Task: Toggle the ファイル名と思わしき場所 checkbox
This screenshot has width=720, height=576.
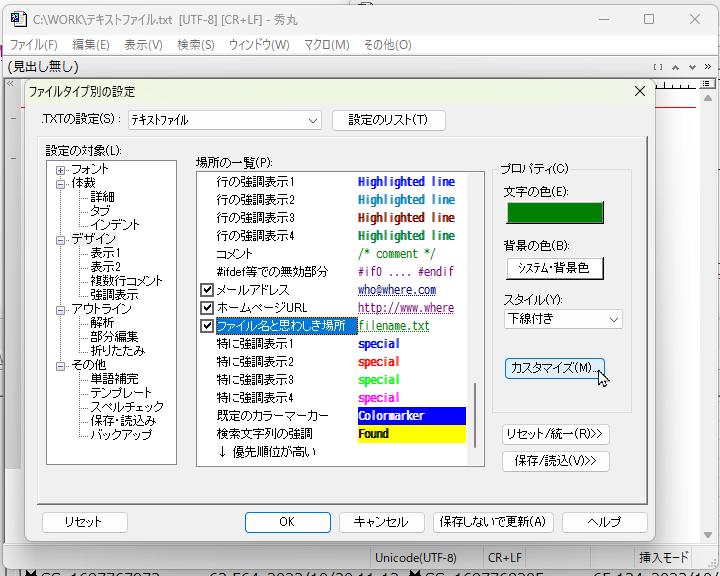Action: click(207, 326)
